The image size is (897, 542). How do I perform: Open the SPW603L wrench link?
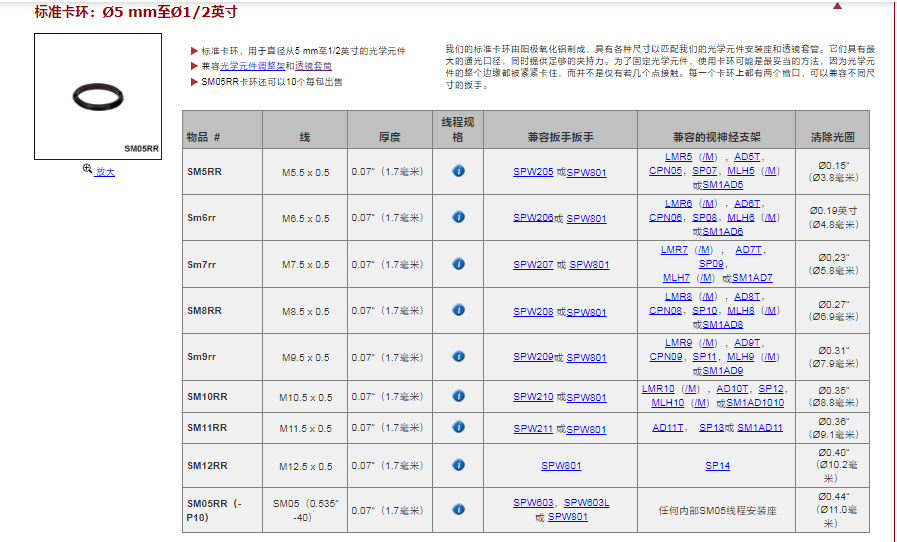[x=586, y=503]
